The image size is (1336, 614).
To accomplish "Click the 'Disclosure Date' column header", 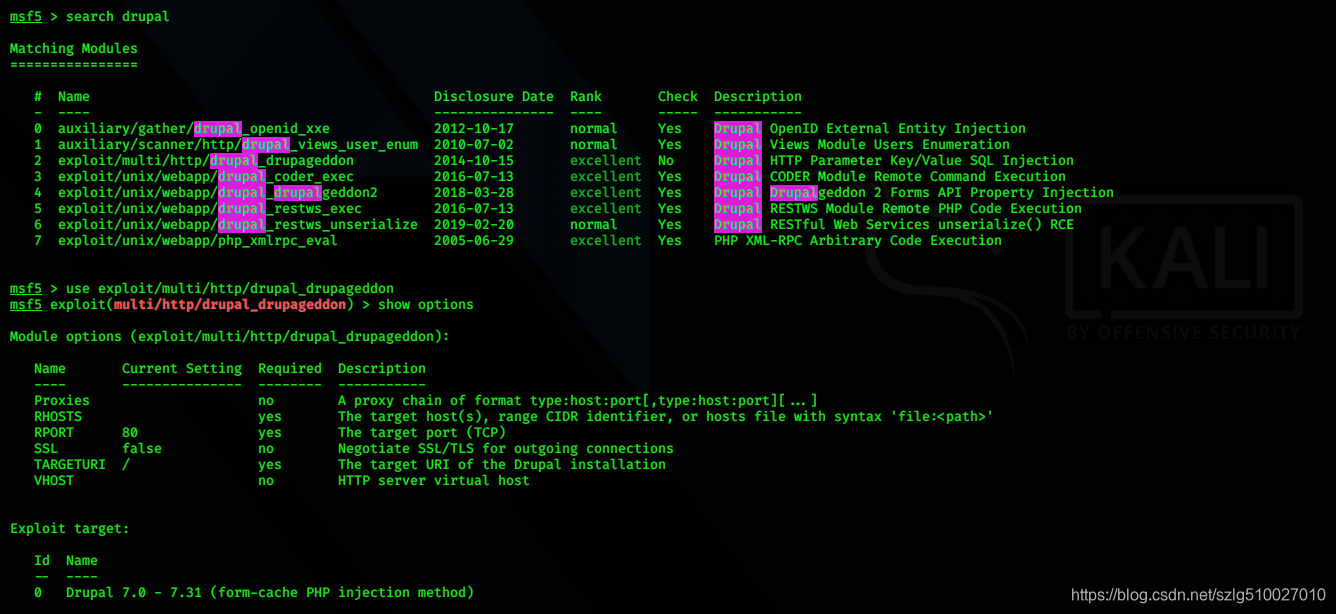I will [494, 97].
